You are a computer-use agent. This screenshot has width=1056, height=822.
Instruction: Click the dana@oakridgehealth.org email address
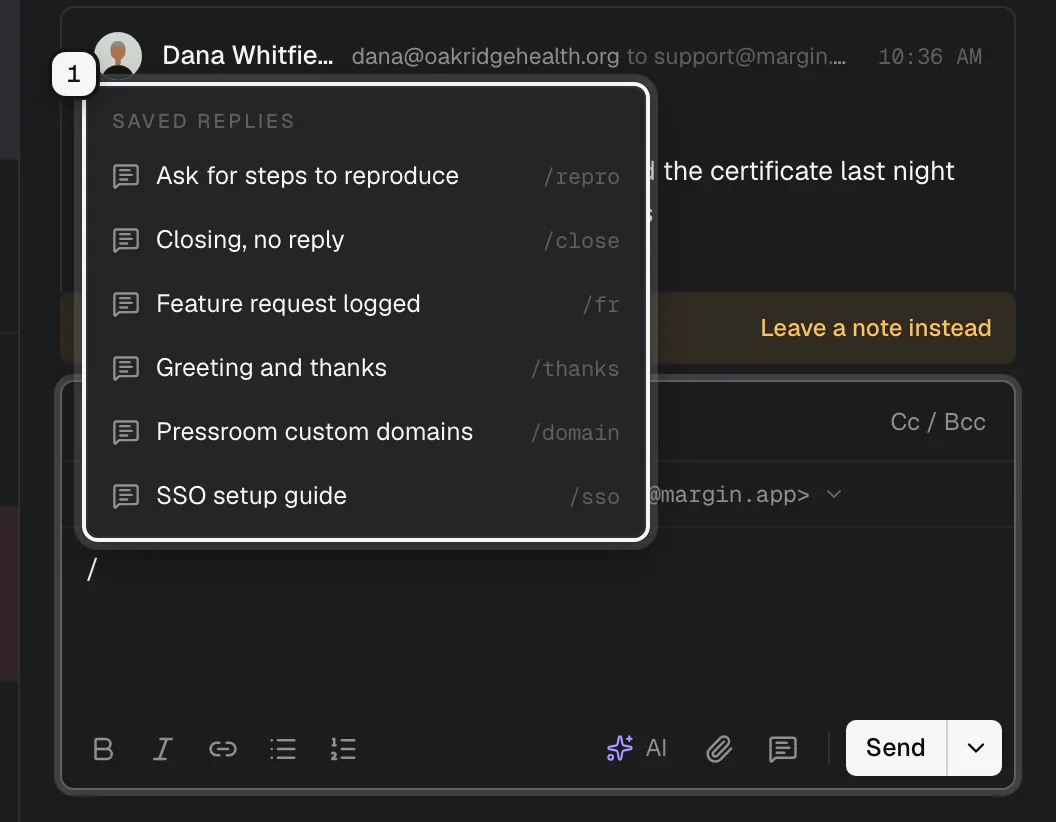[485, 57]
